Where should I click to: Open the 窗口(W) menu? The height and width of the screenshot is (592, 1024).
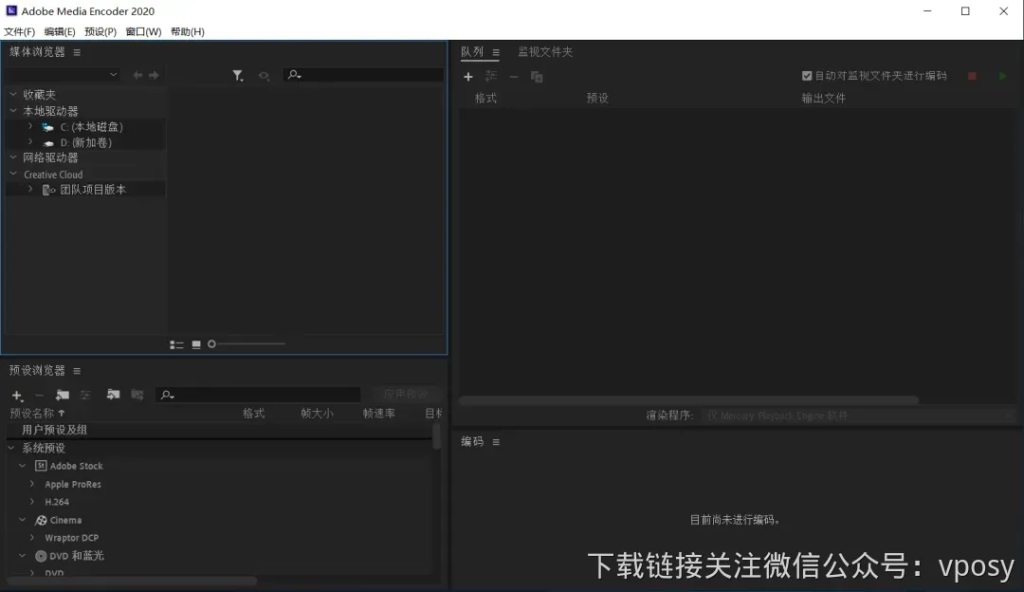(143, 31)
